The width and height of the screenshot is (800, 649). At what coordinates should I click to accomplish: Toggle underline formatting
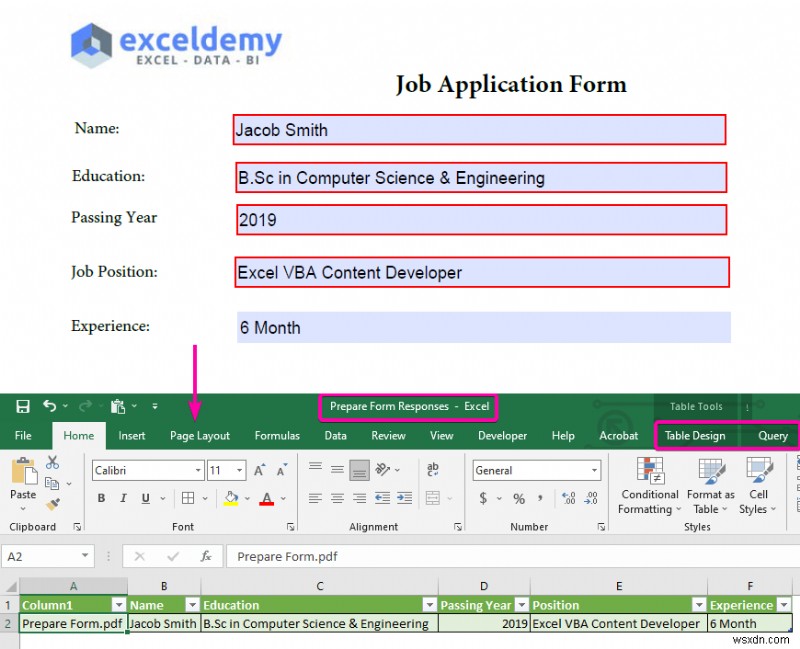[x=145, y=497]
